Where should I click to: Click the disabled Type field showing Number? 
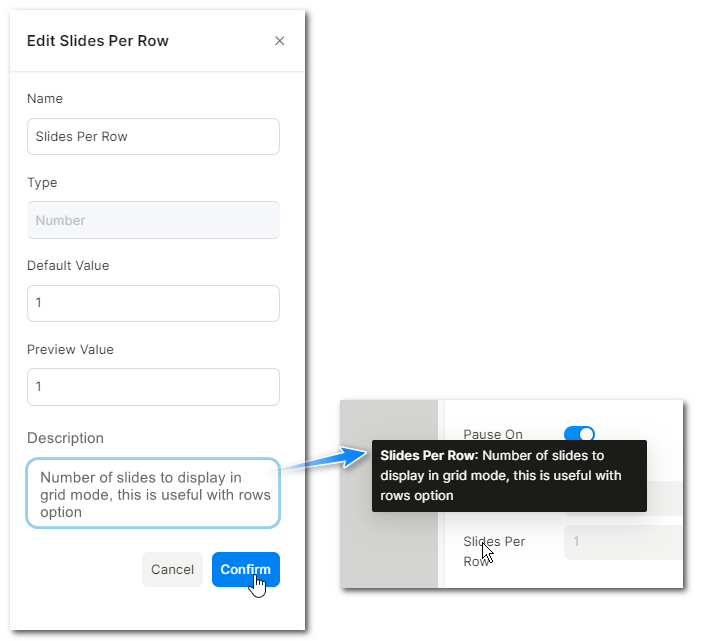pyautogui.click(x=153, y=220)
